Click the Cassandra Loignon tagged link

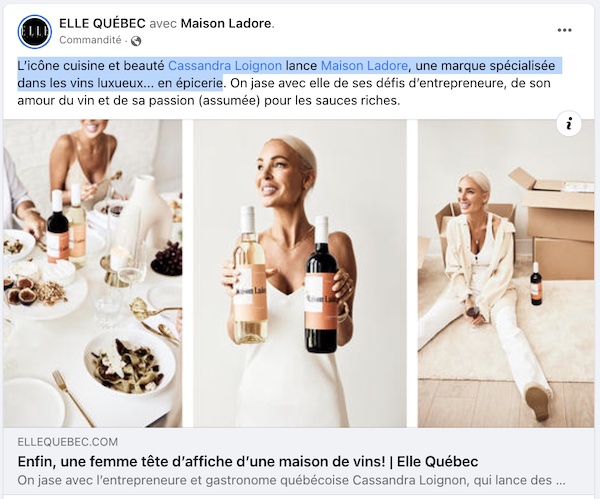225,66
